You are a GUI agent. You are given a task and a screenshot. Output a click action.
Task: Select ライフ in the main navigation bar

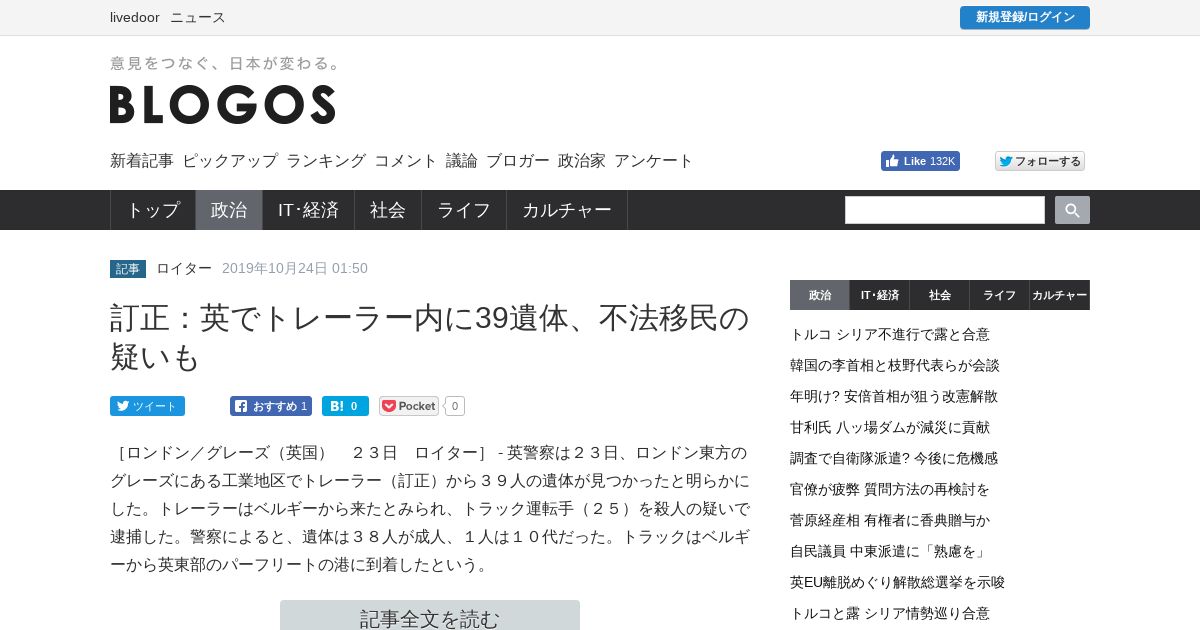pyautogui.click(x=464, y=210)
